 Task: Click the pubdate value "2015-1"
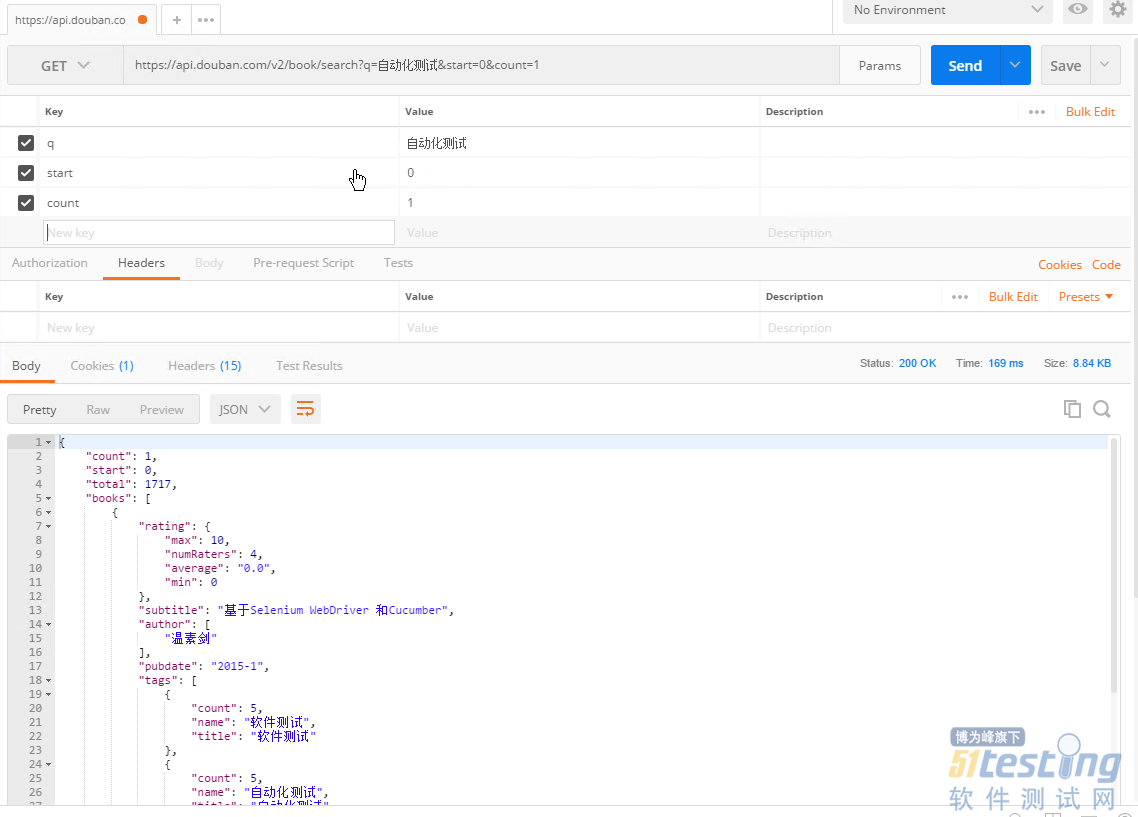tap(239, 666)
